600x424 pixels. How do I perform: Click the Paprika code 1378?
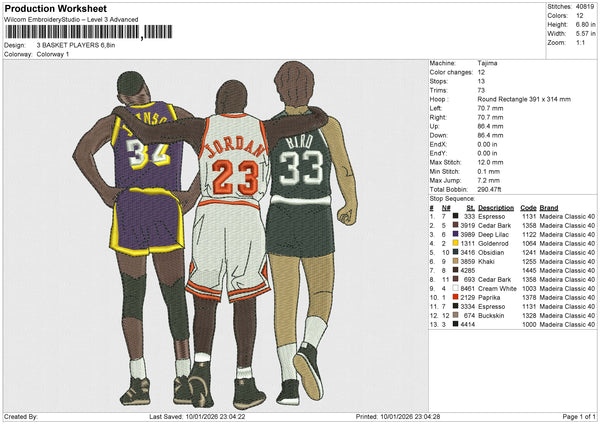[x=529, y=297]
